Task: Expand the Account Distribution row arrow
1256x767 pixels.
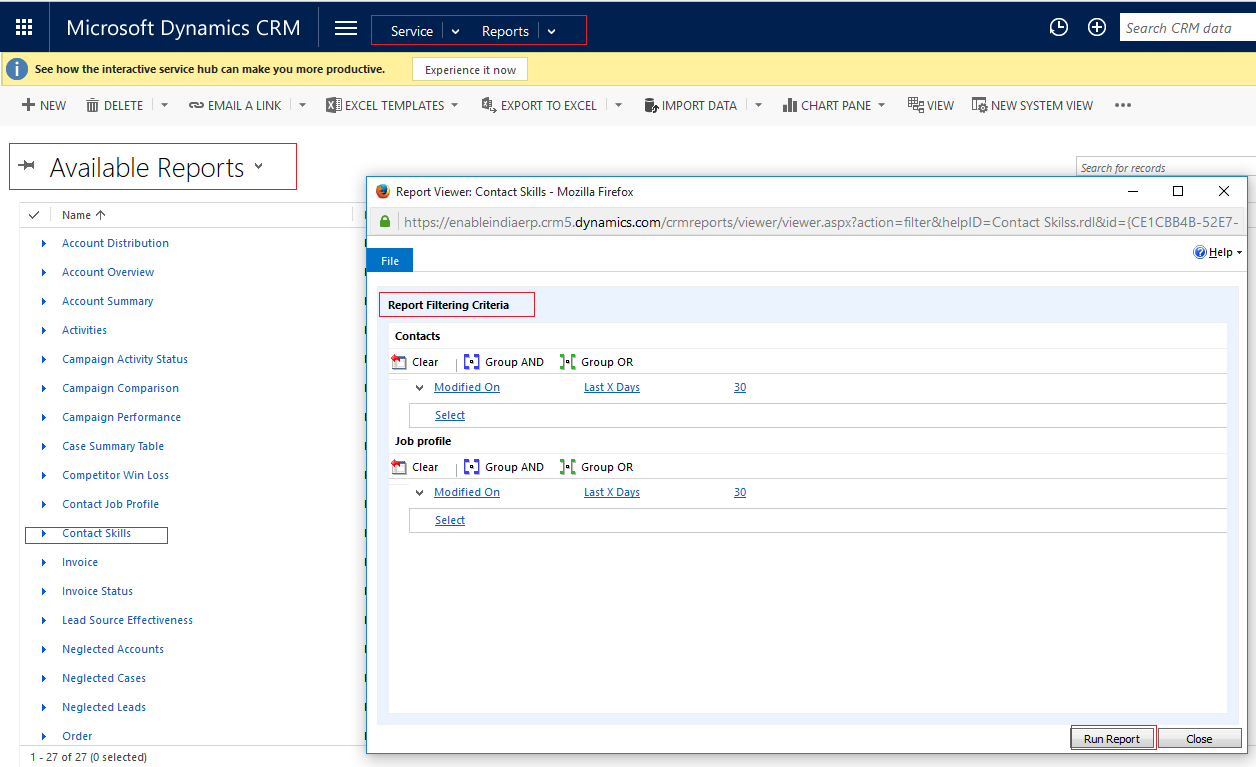Action: point(44,243)
